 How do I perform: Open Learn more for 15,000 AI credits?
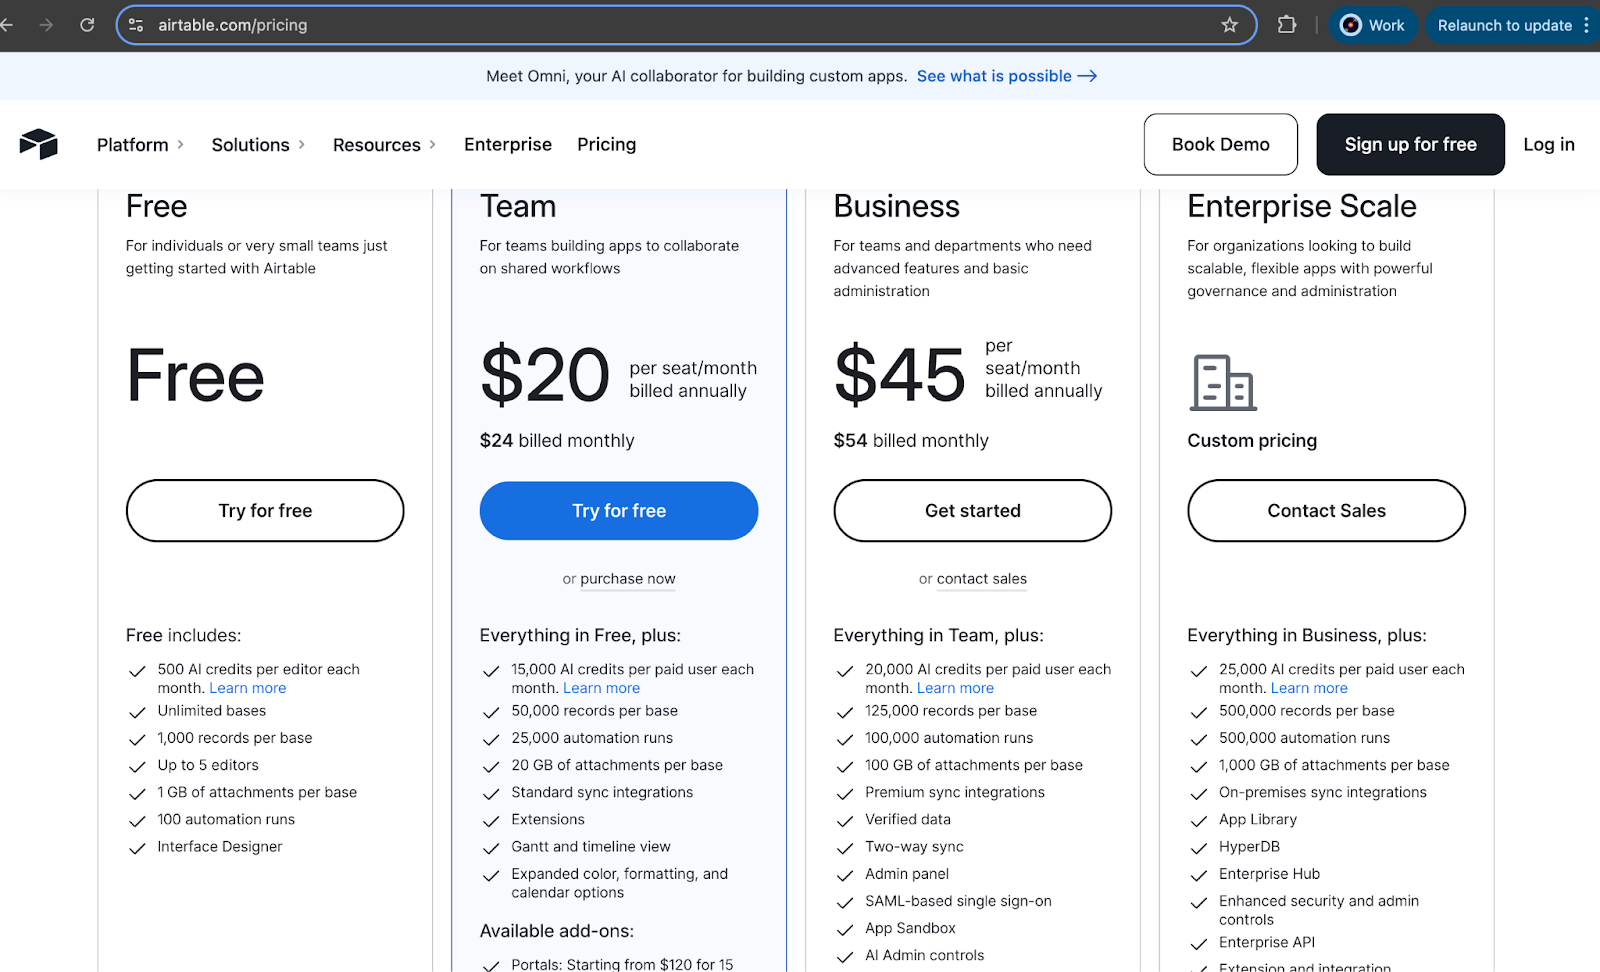click(x=602, y=688)
